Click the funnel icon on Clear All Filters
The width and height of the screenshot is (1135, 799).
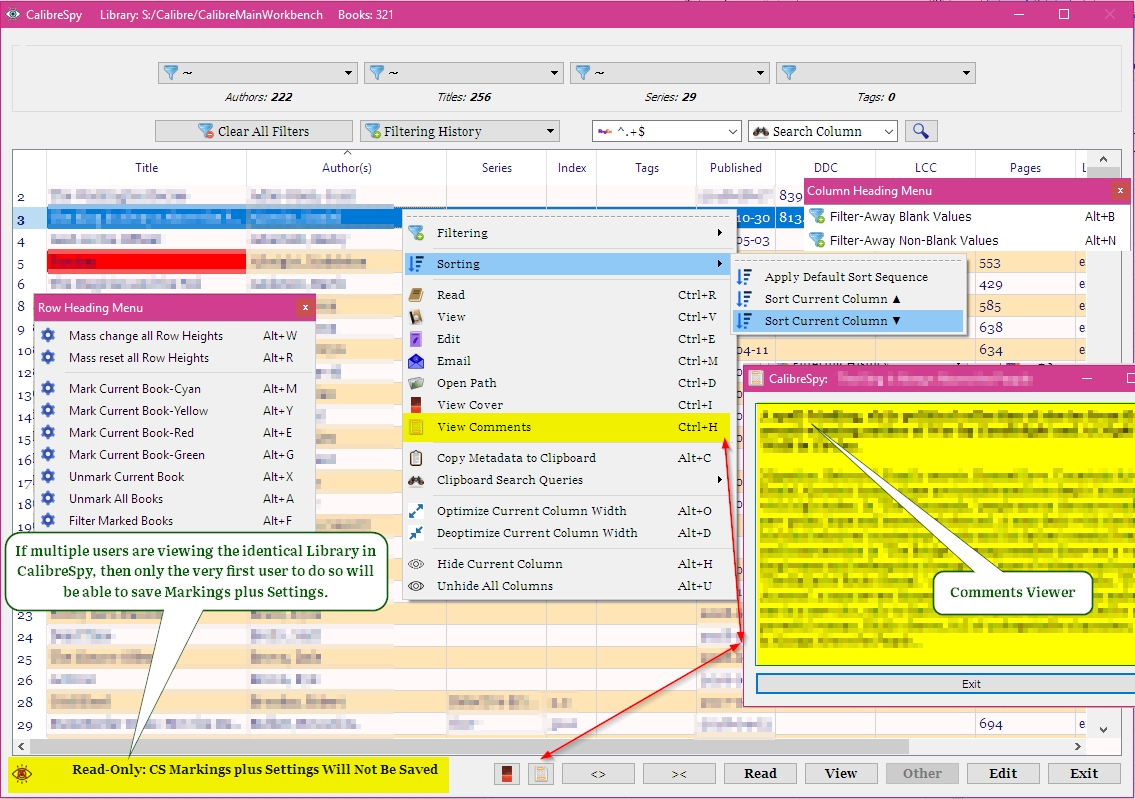click(x=206, y=131)
